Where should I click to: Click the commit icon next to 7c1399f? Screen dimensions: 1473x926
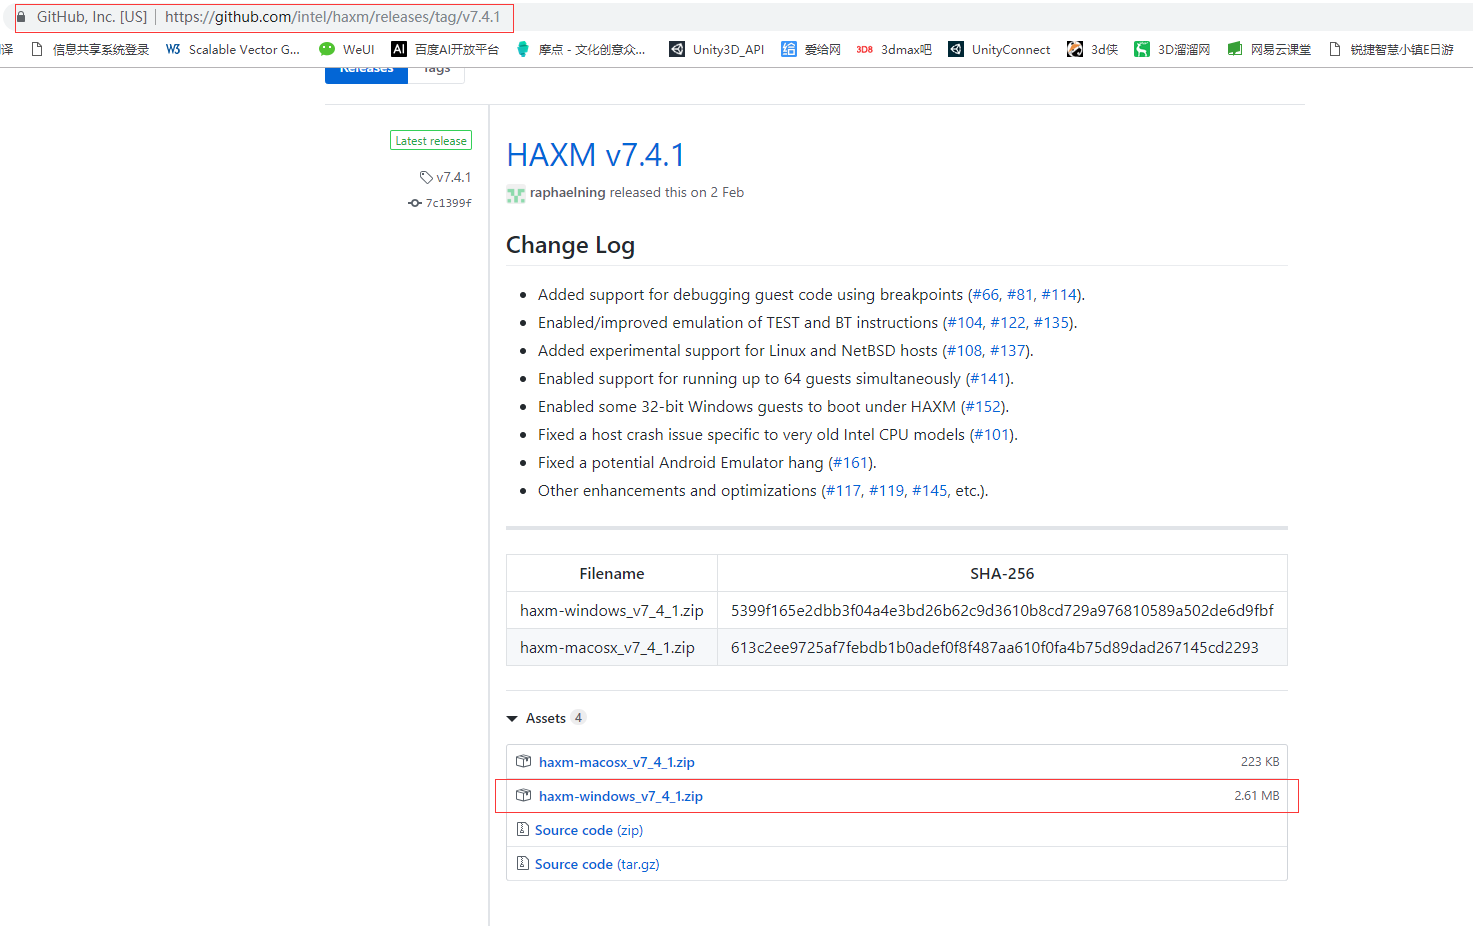tap(414, 203)
